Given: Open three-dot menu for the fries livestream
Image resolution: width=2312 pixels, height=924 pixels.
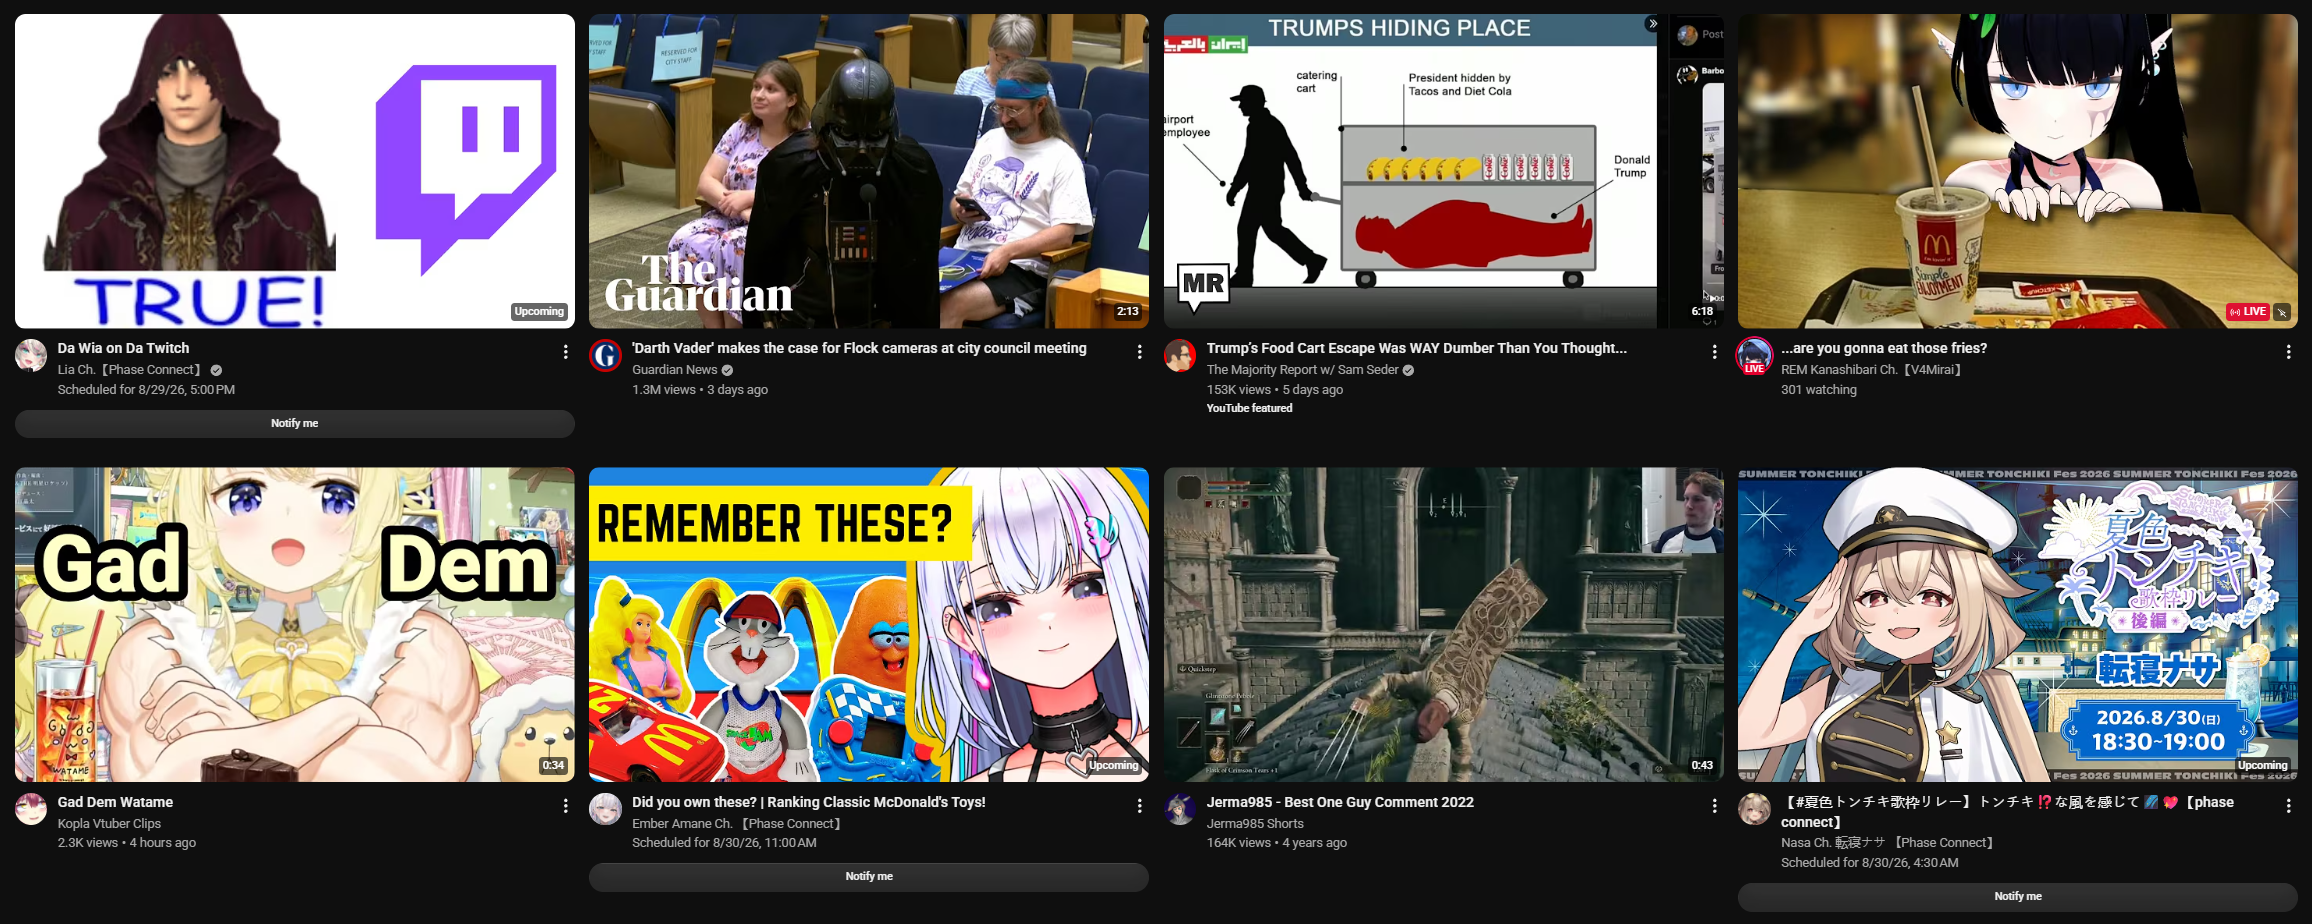Looking at the screenshot, I should click(2288, 352).
